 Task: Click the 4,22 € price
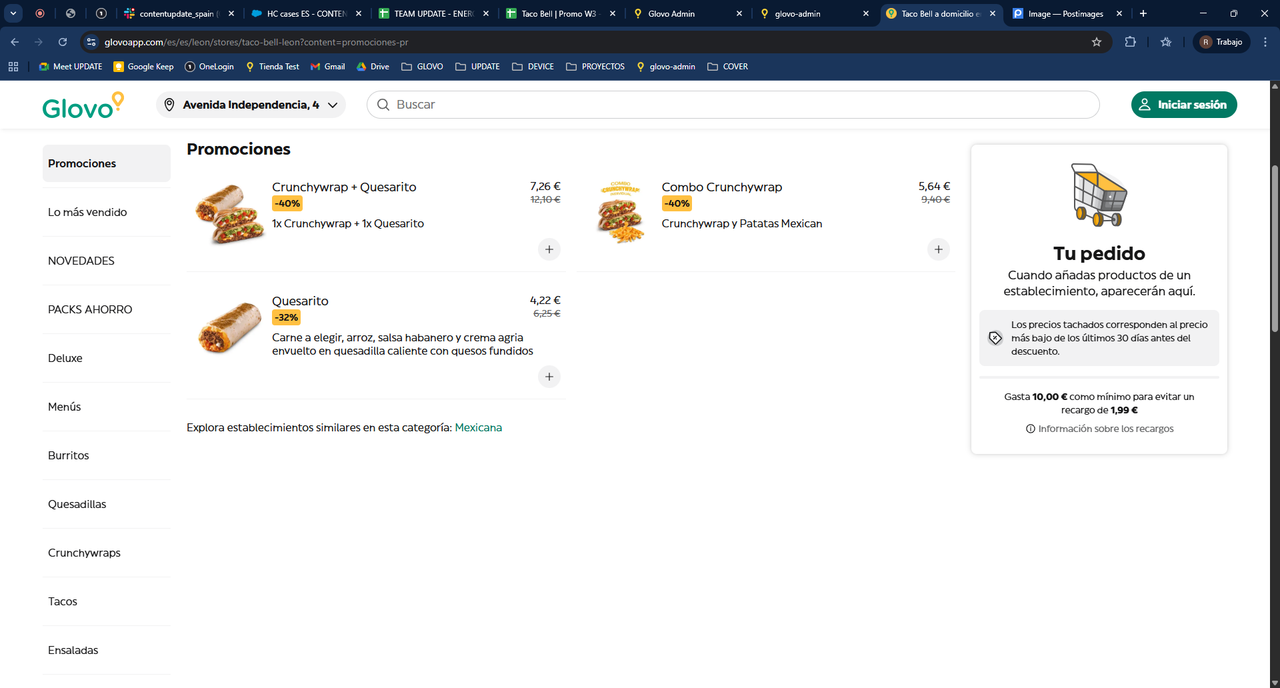pos(545,300)
